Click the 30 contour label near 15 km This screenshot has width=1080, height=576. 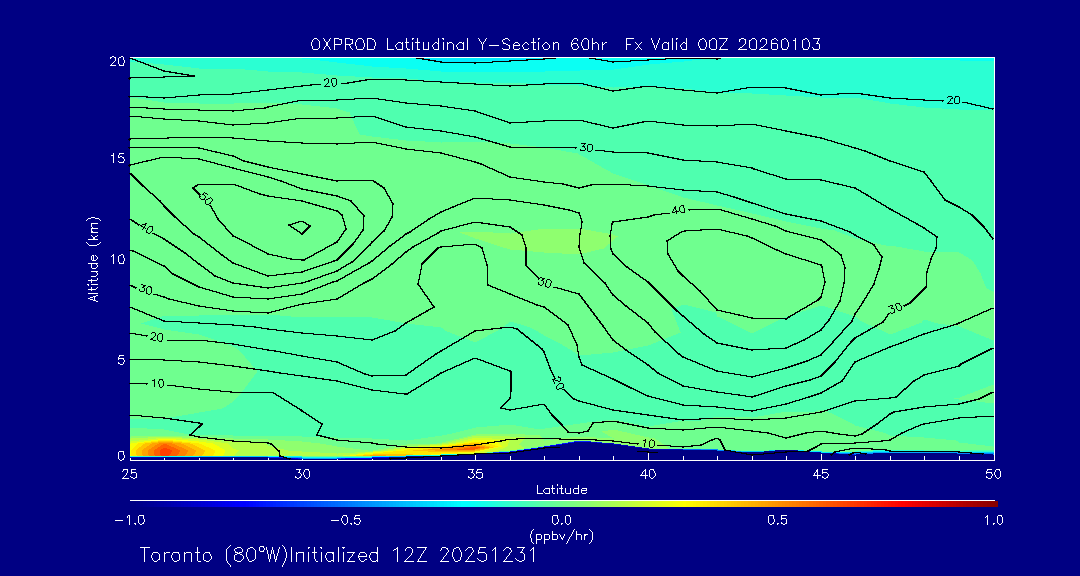pos(586,148)
